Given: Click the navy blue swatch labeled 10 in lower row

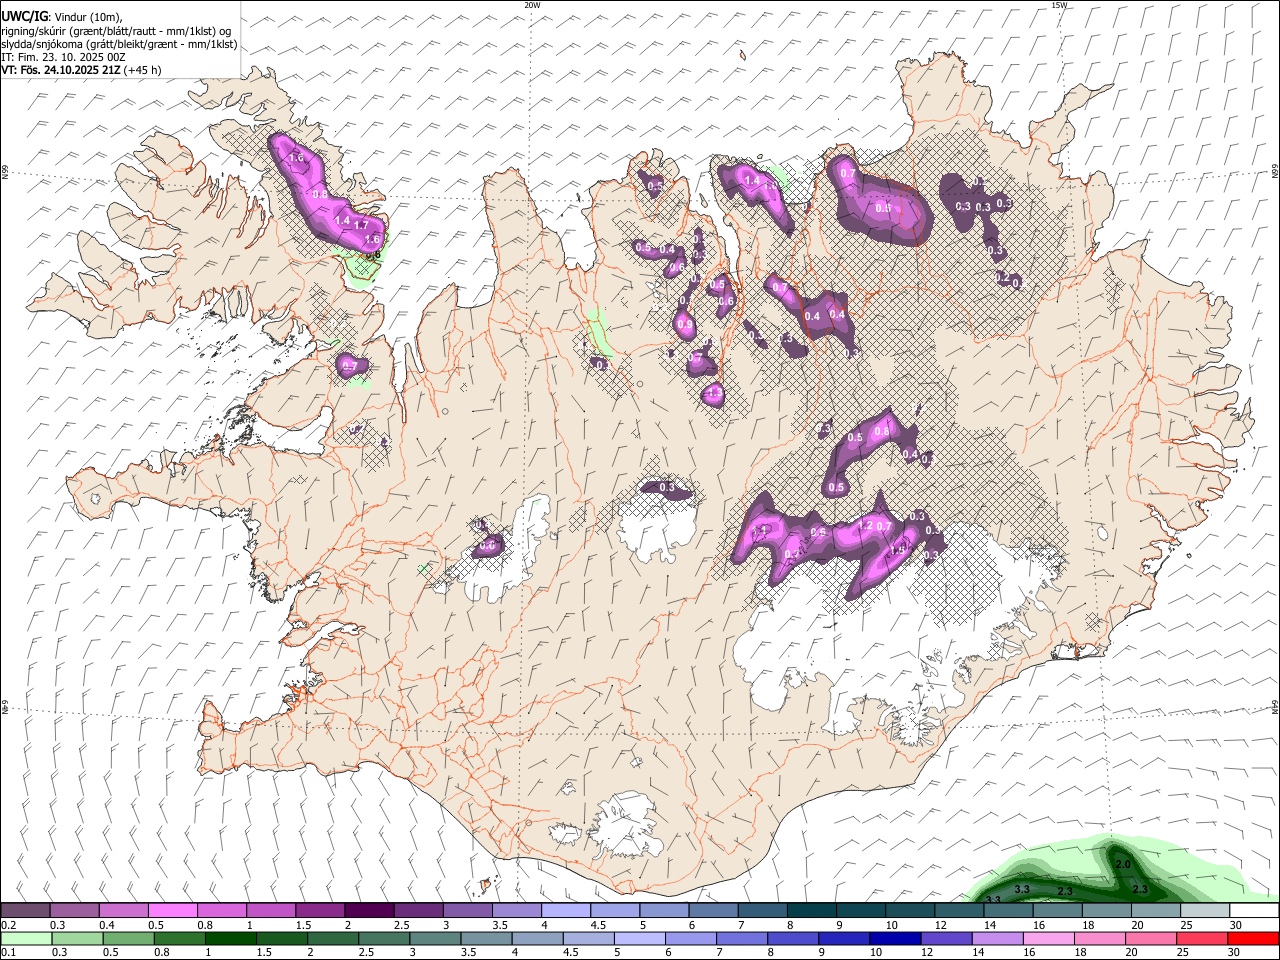Looking at the screenshot, I should pos(895,939).
